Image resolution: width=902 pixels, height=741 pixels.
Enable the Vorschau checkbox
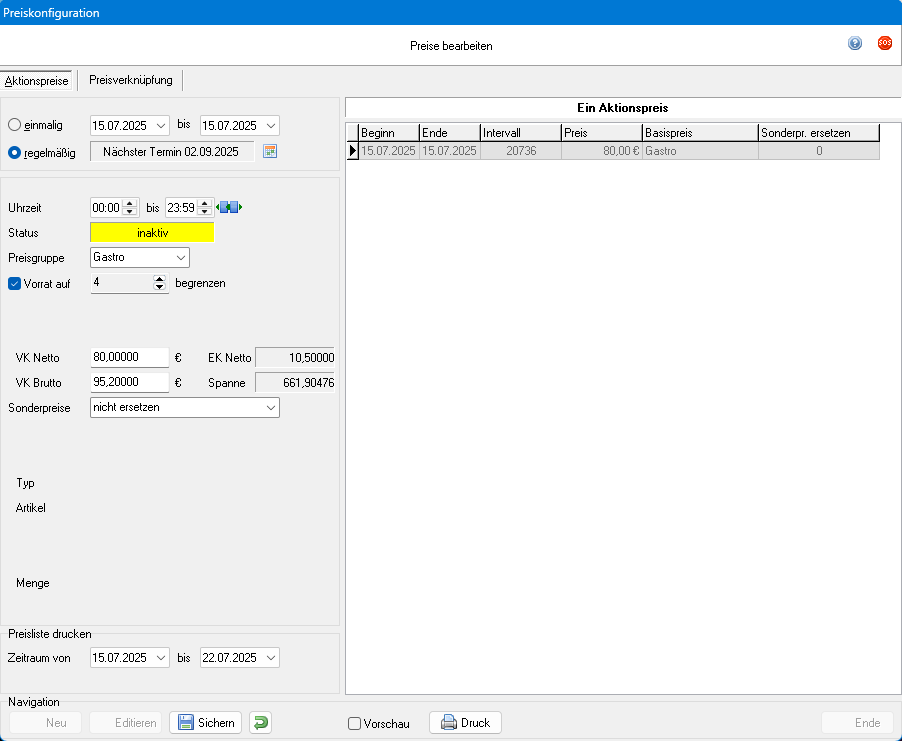(354, 724)
